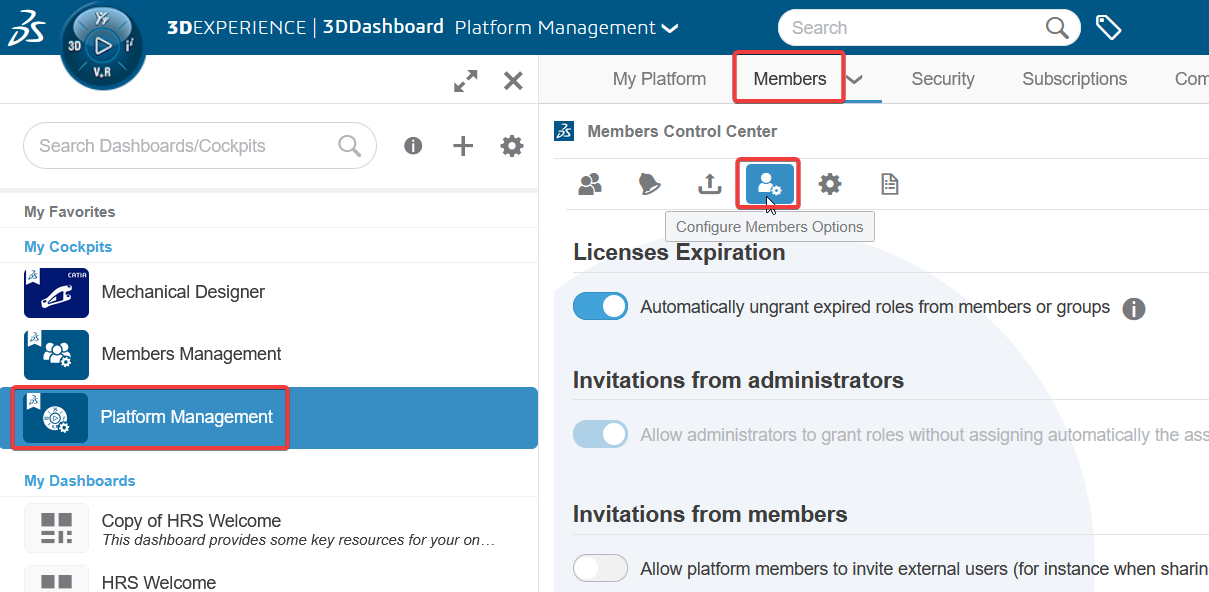
Task: Enable allow platform members to invite external users
Action: tap(600, 568)
